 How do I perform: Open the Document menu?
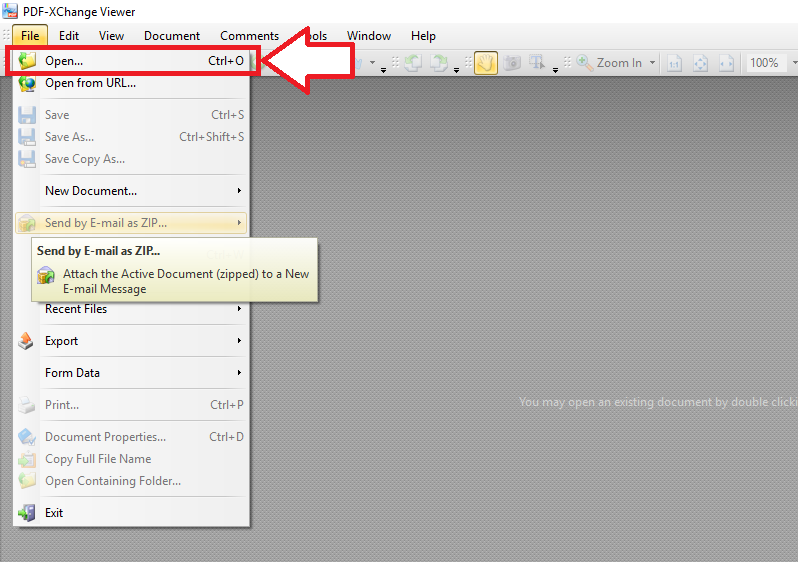pos(172,36)
